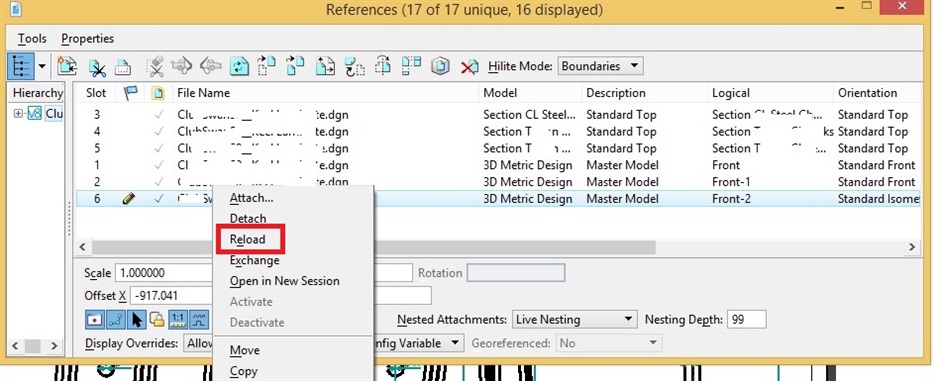Click the Set Reference Front Clip icon

(211, 66)
